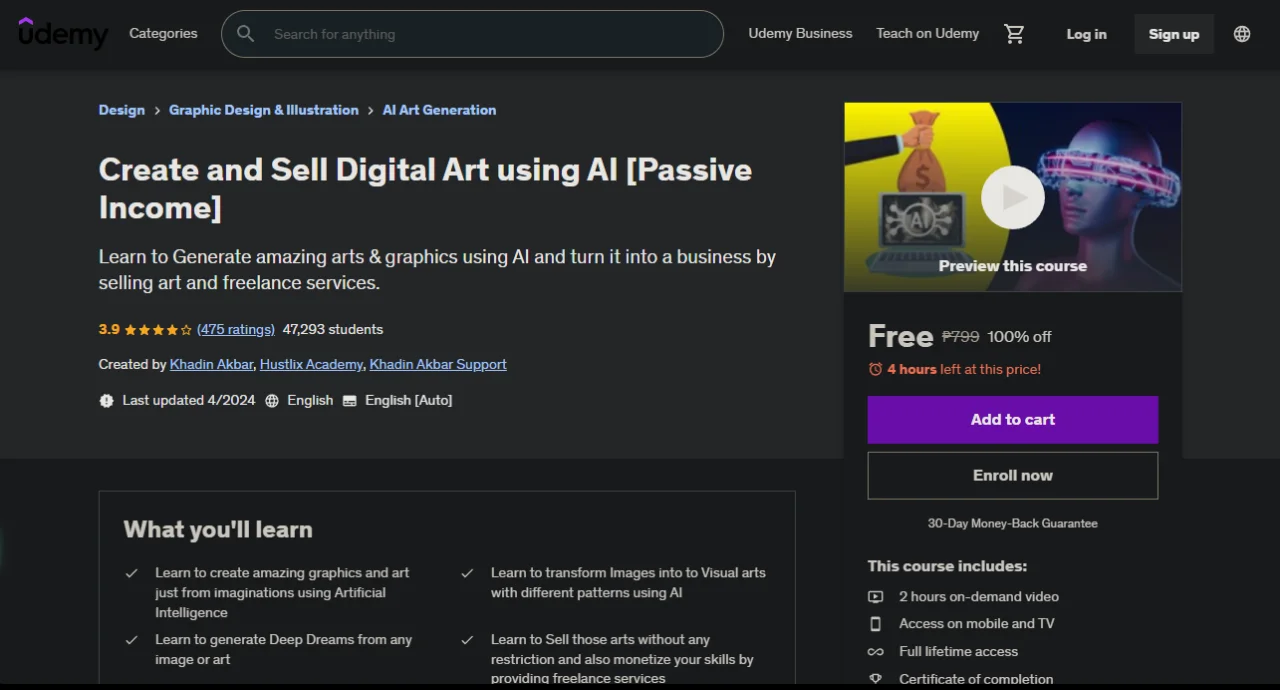Screen dimensions: 1280x690
Task: Click the What you'll learn heading
Action: point(218,530)
